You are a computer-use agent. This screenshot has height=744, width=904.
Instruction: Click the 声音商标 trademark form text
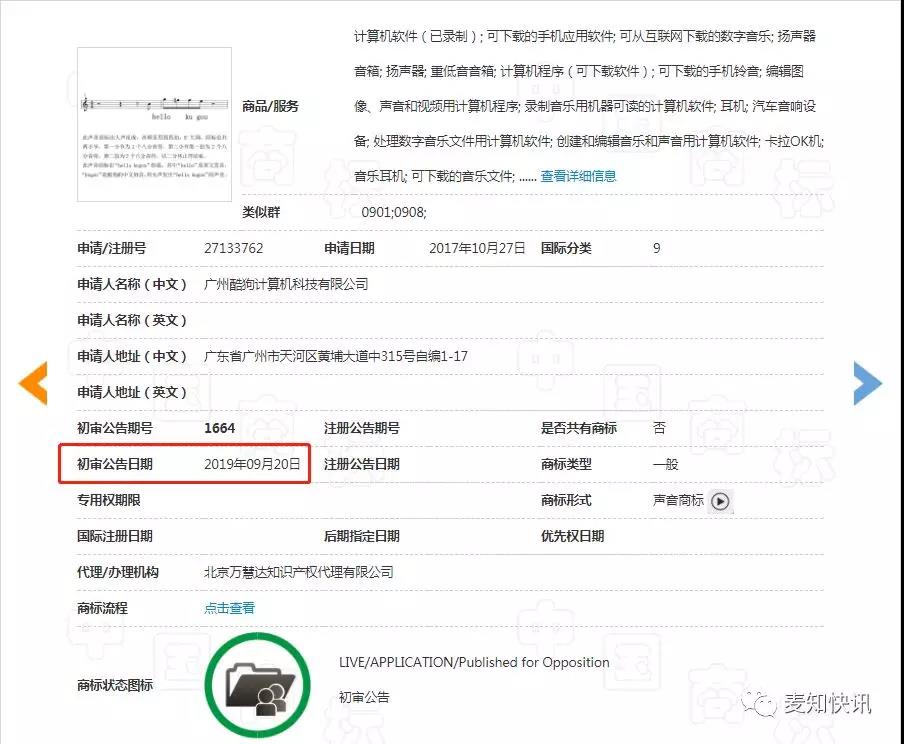[677, 500]
